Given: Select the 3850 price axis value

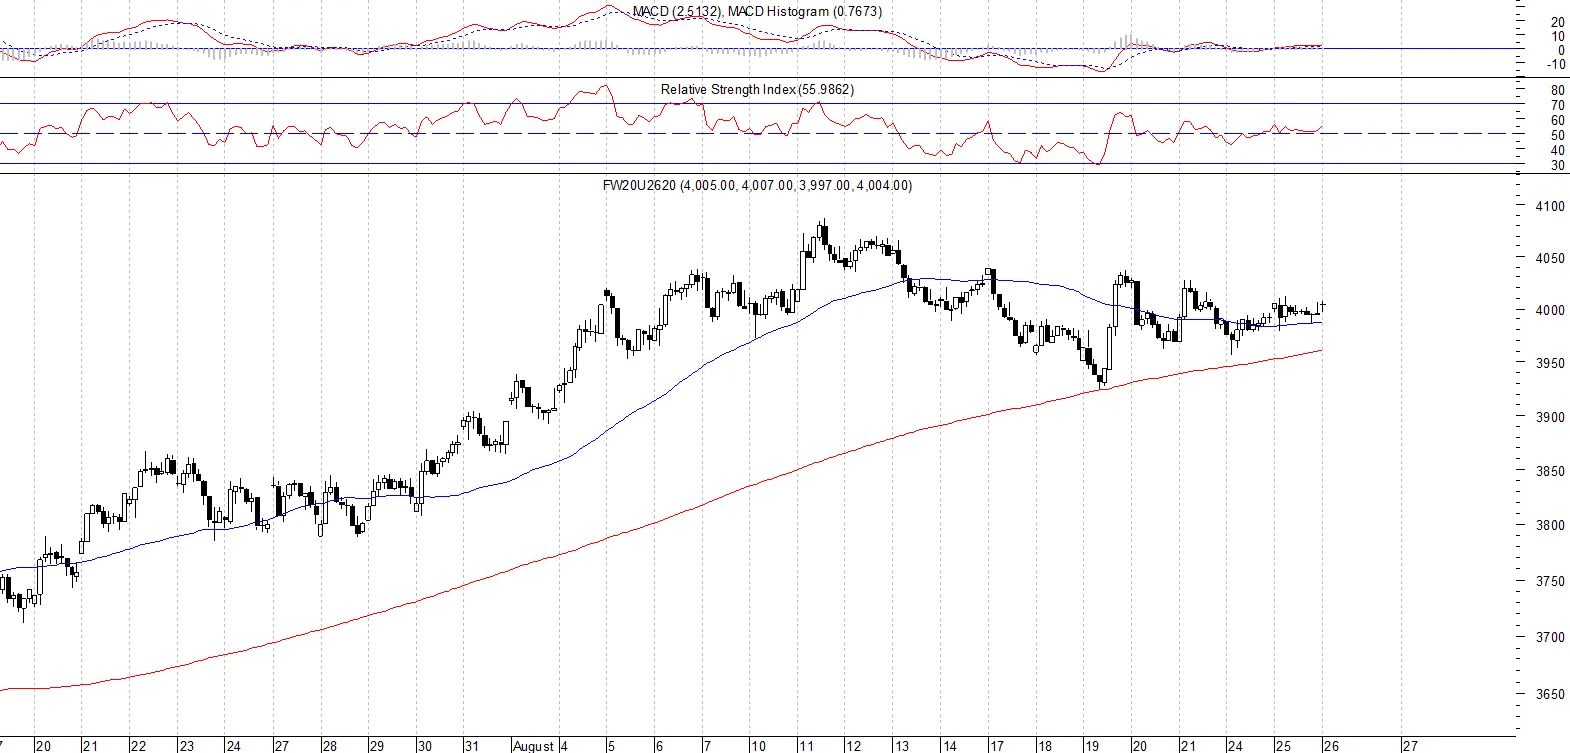Looking at the screenshot, I should point(1550,471).
